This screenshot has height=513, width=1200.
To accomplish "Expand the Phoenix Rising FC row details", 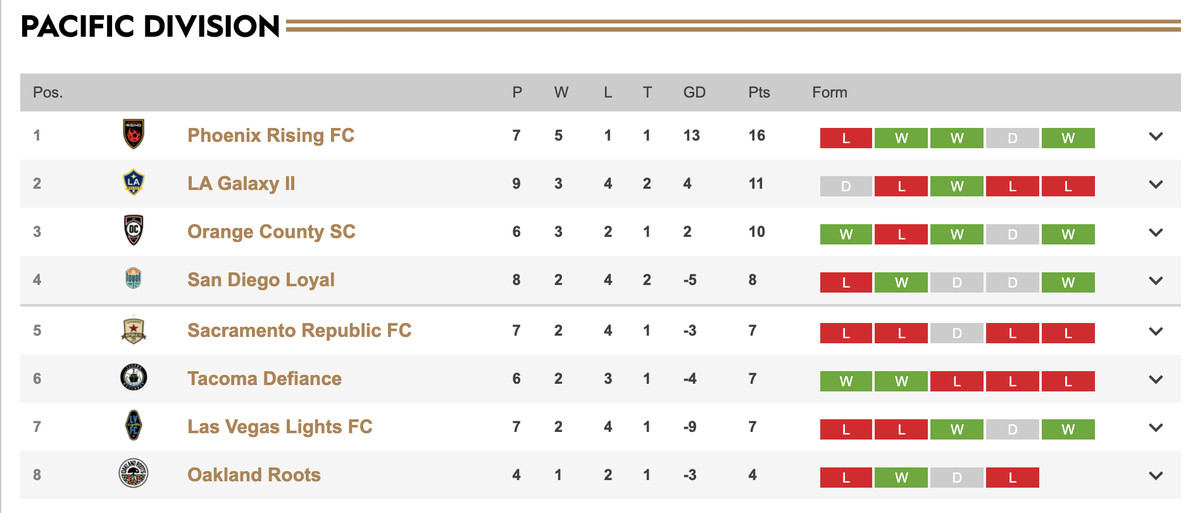I will [x=1156, y=136].
